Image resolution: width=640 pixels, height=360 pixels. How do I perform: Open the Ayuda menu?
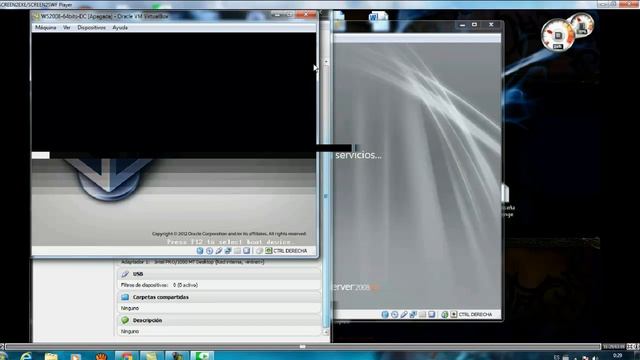120,28
